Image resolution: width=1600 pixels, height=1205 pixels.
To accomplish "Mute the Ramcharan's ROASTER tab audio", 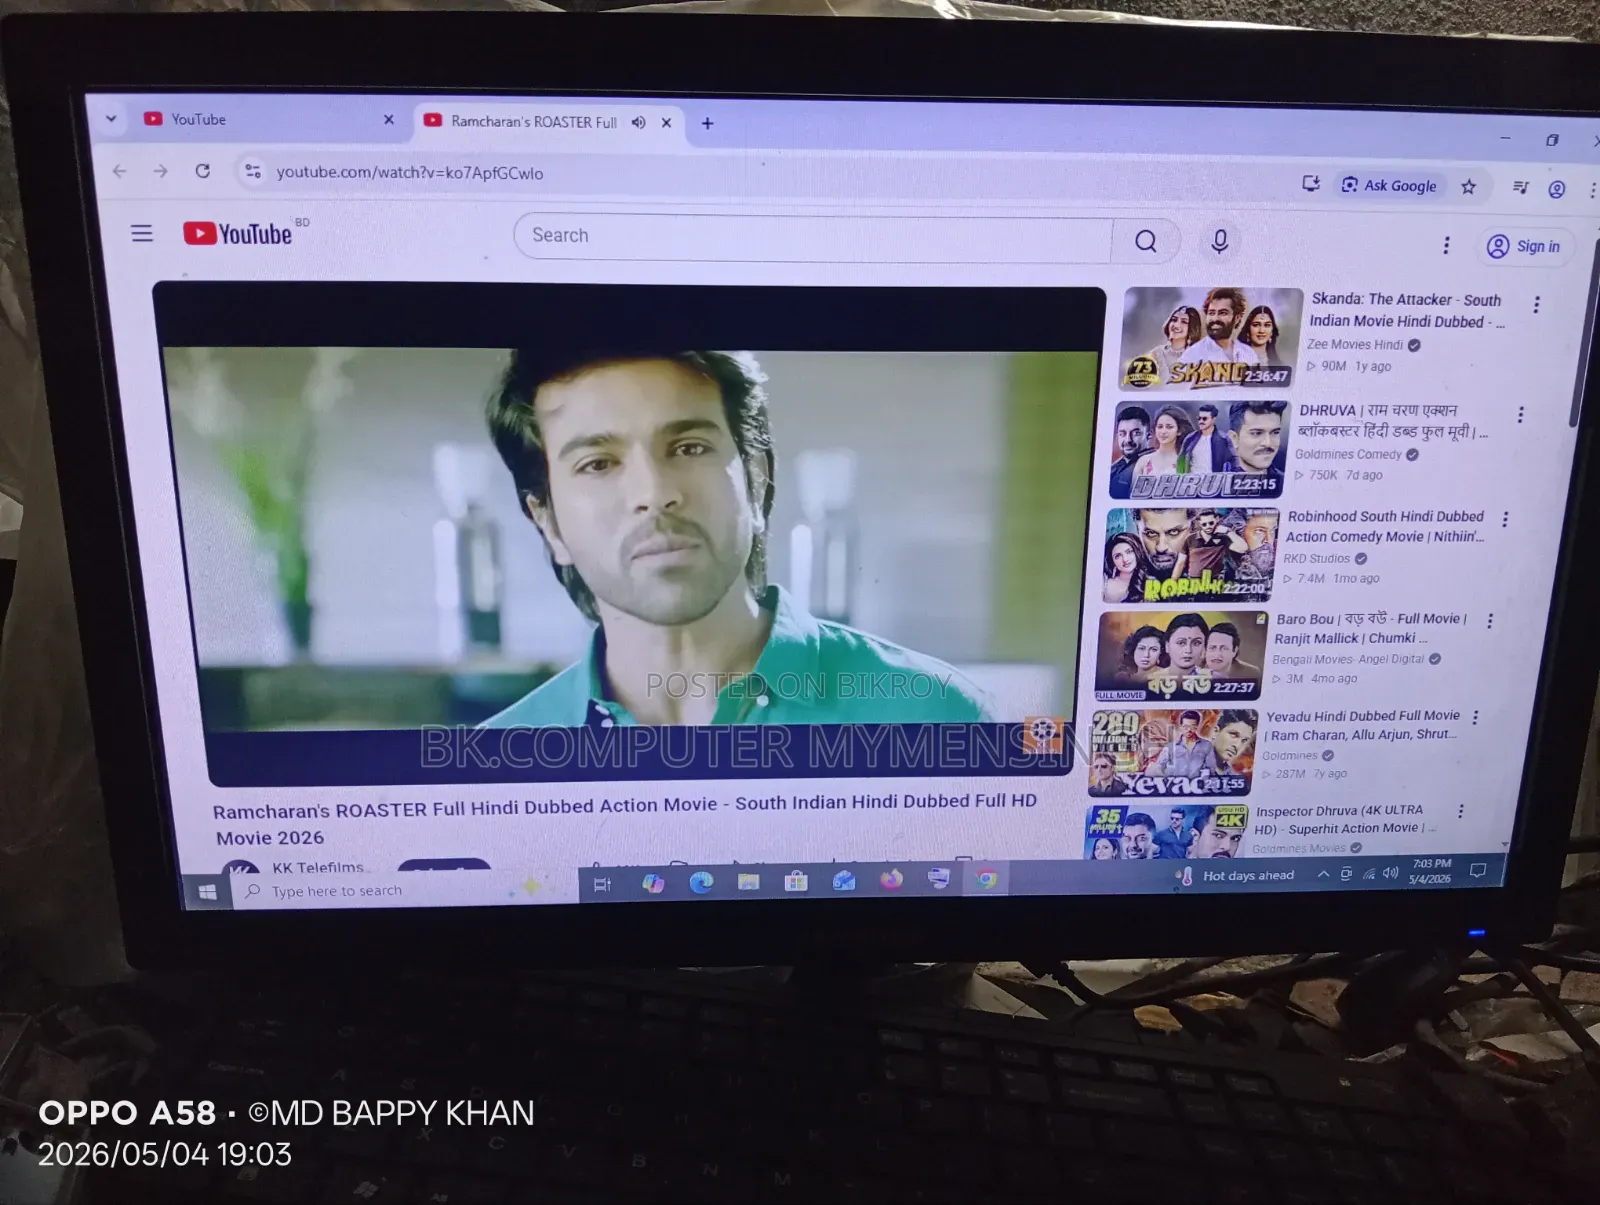I will 638,123.
